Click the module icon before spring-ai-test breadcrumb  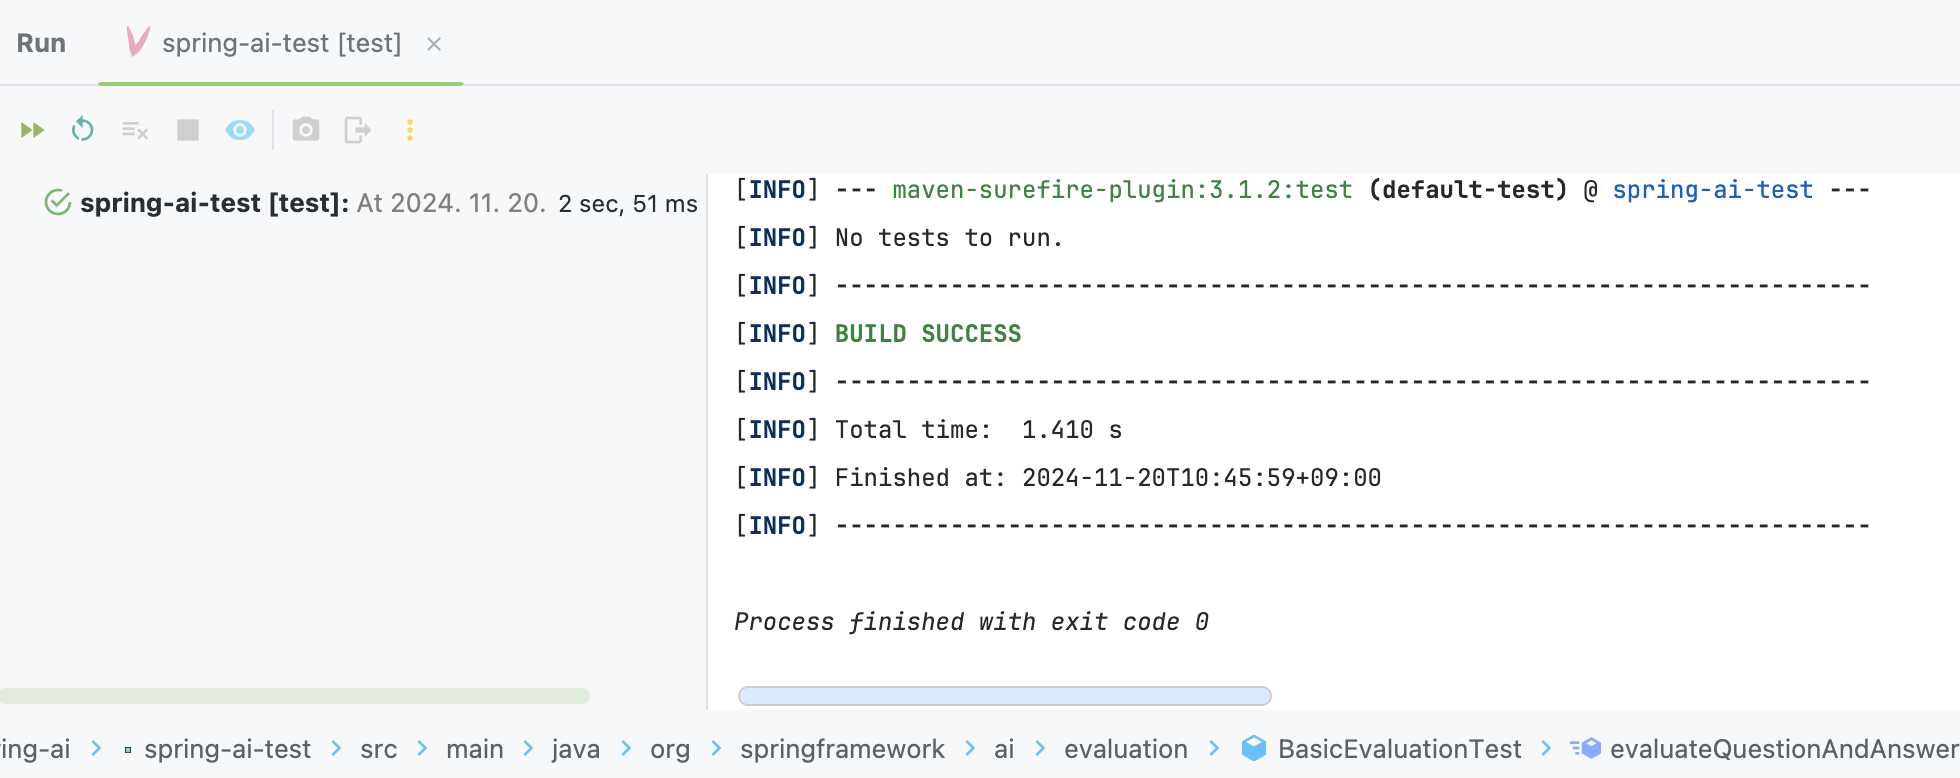point(128,750)
